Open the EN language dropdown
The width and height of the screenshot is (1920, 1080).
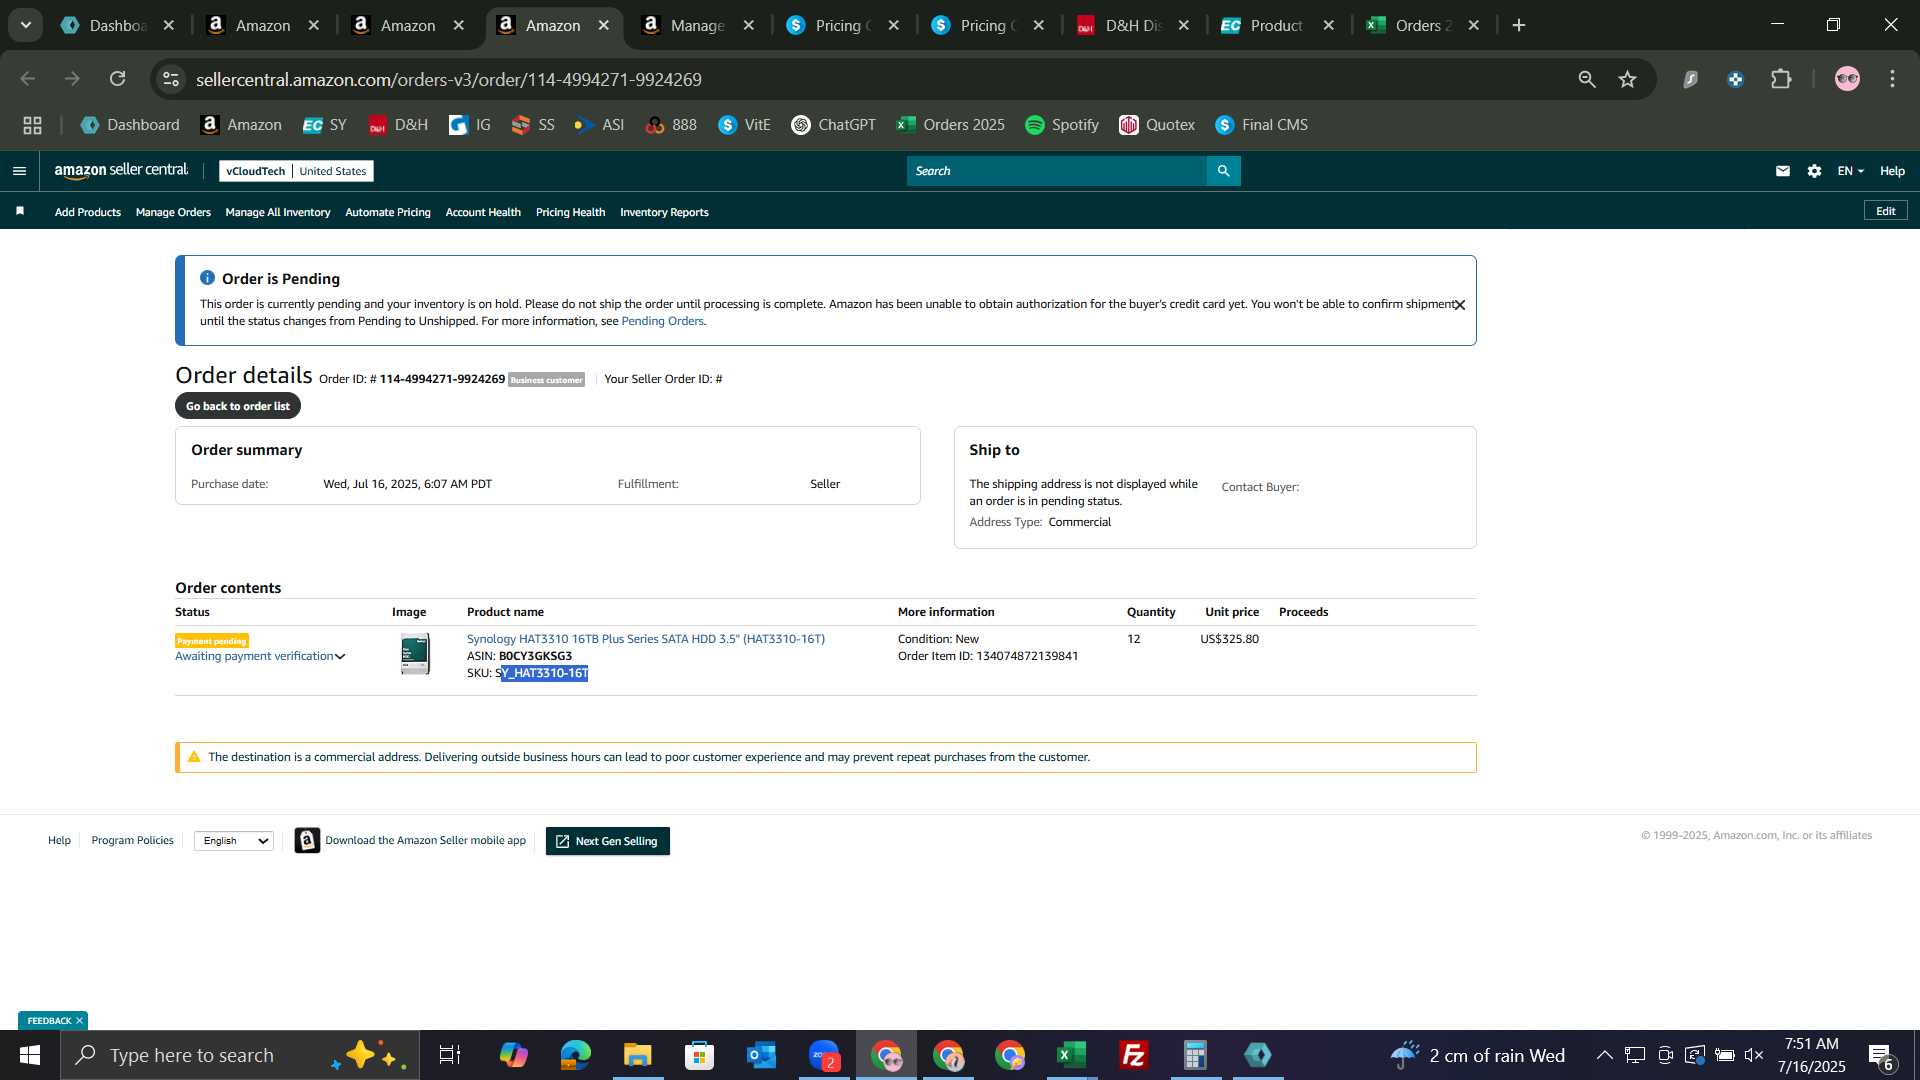click(1850, 171)
